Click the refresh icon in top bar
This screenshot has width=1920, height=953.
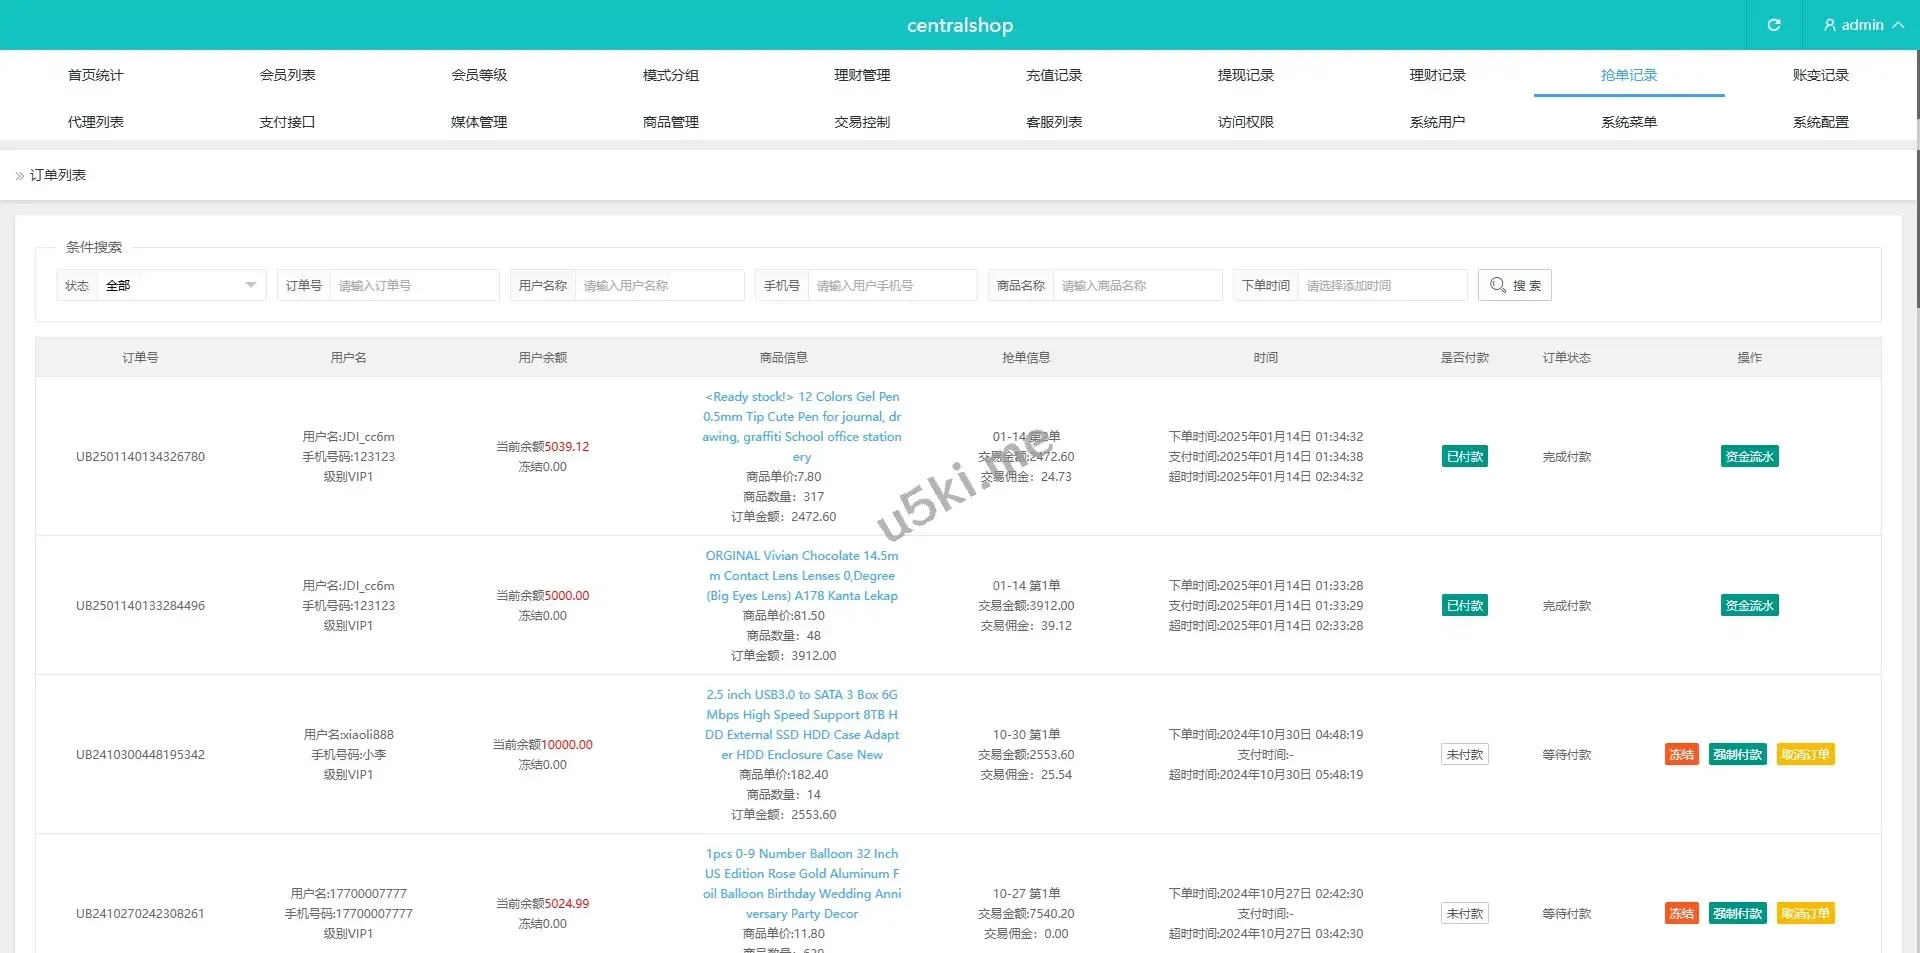1773,25
